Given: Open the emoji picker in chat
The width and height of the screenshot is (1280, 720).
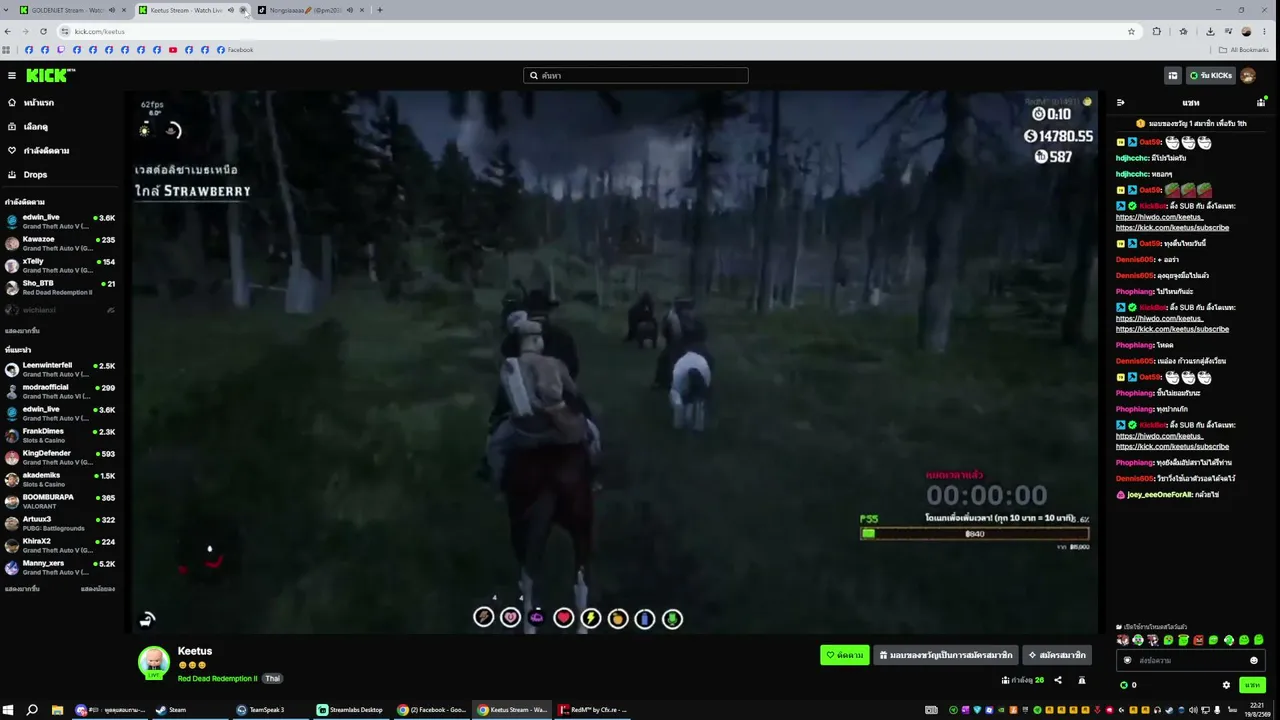Looking at the screenshot, I should pos(1254,660).
